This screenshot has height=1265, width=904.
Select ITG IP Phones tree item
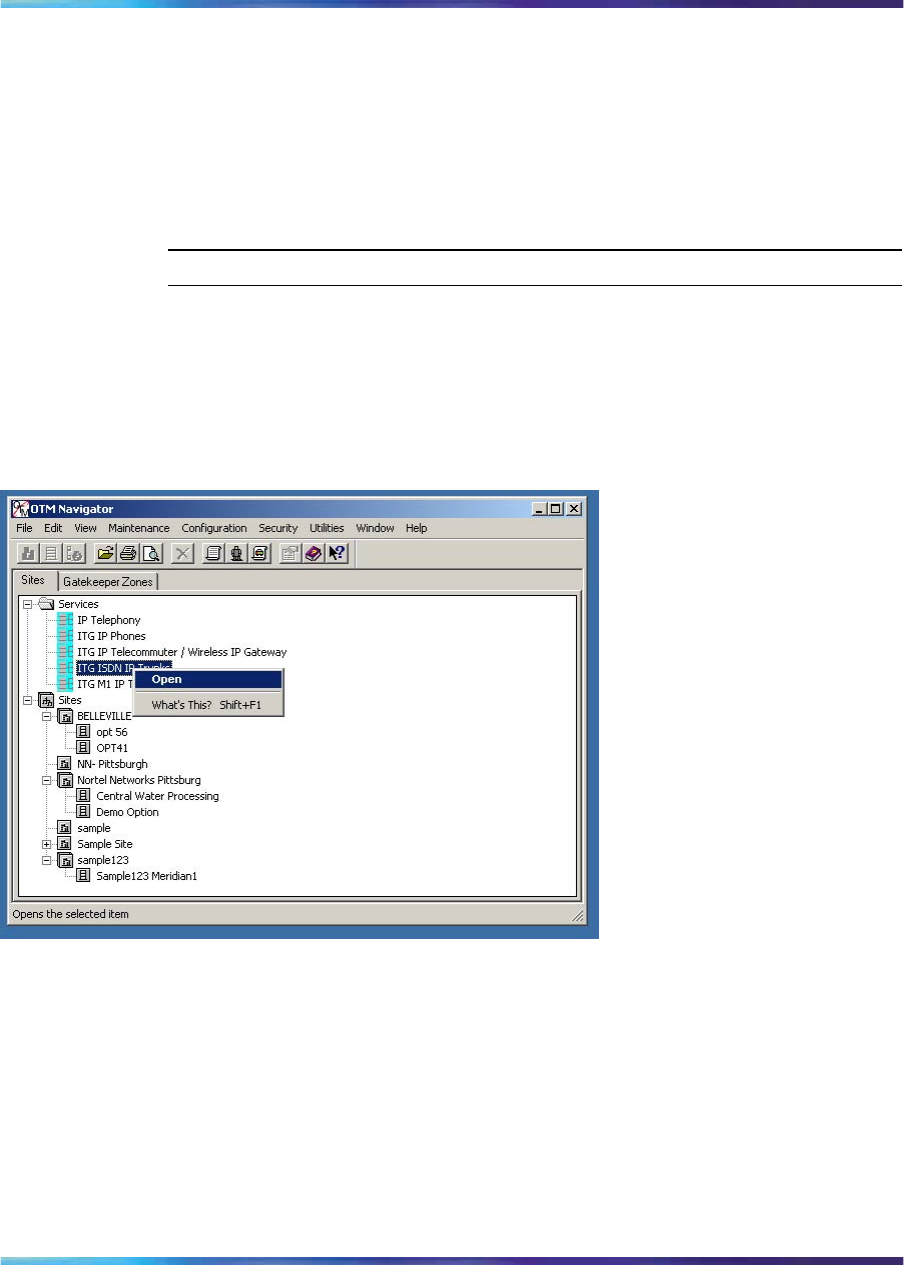click(111, 636)
